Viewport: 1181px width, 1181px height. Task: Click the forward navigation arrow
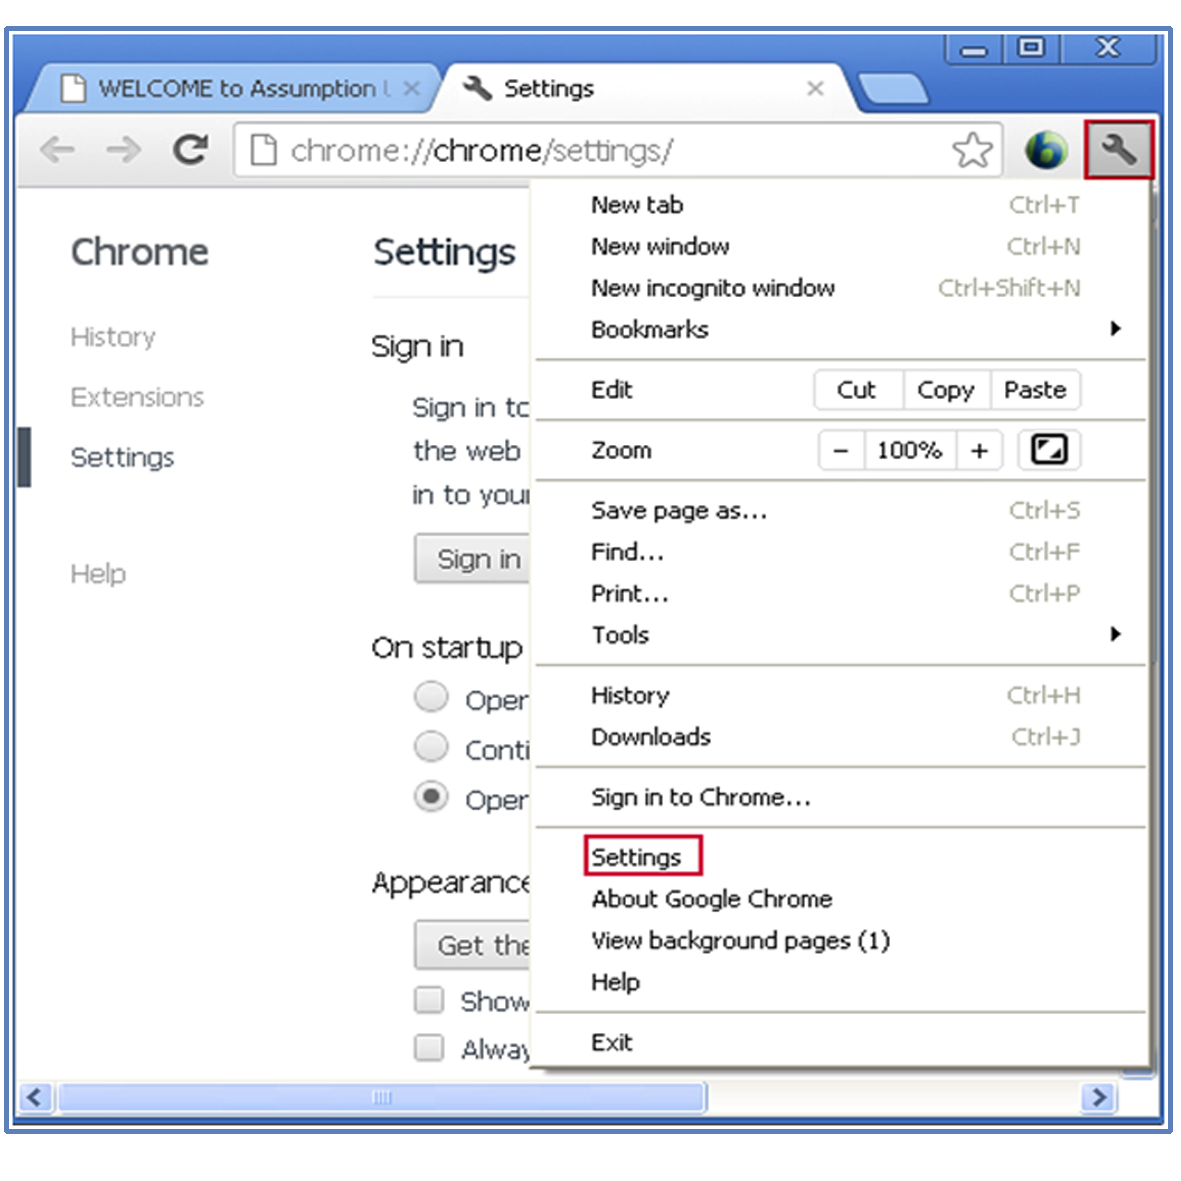tap(123, 150)
